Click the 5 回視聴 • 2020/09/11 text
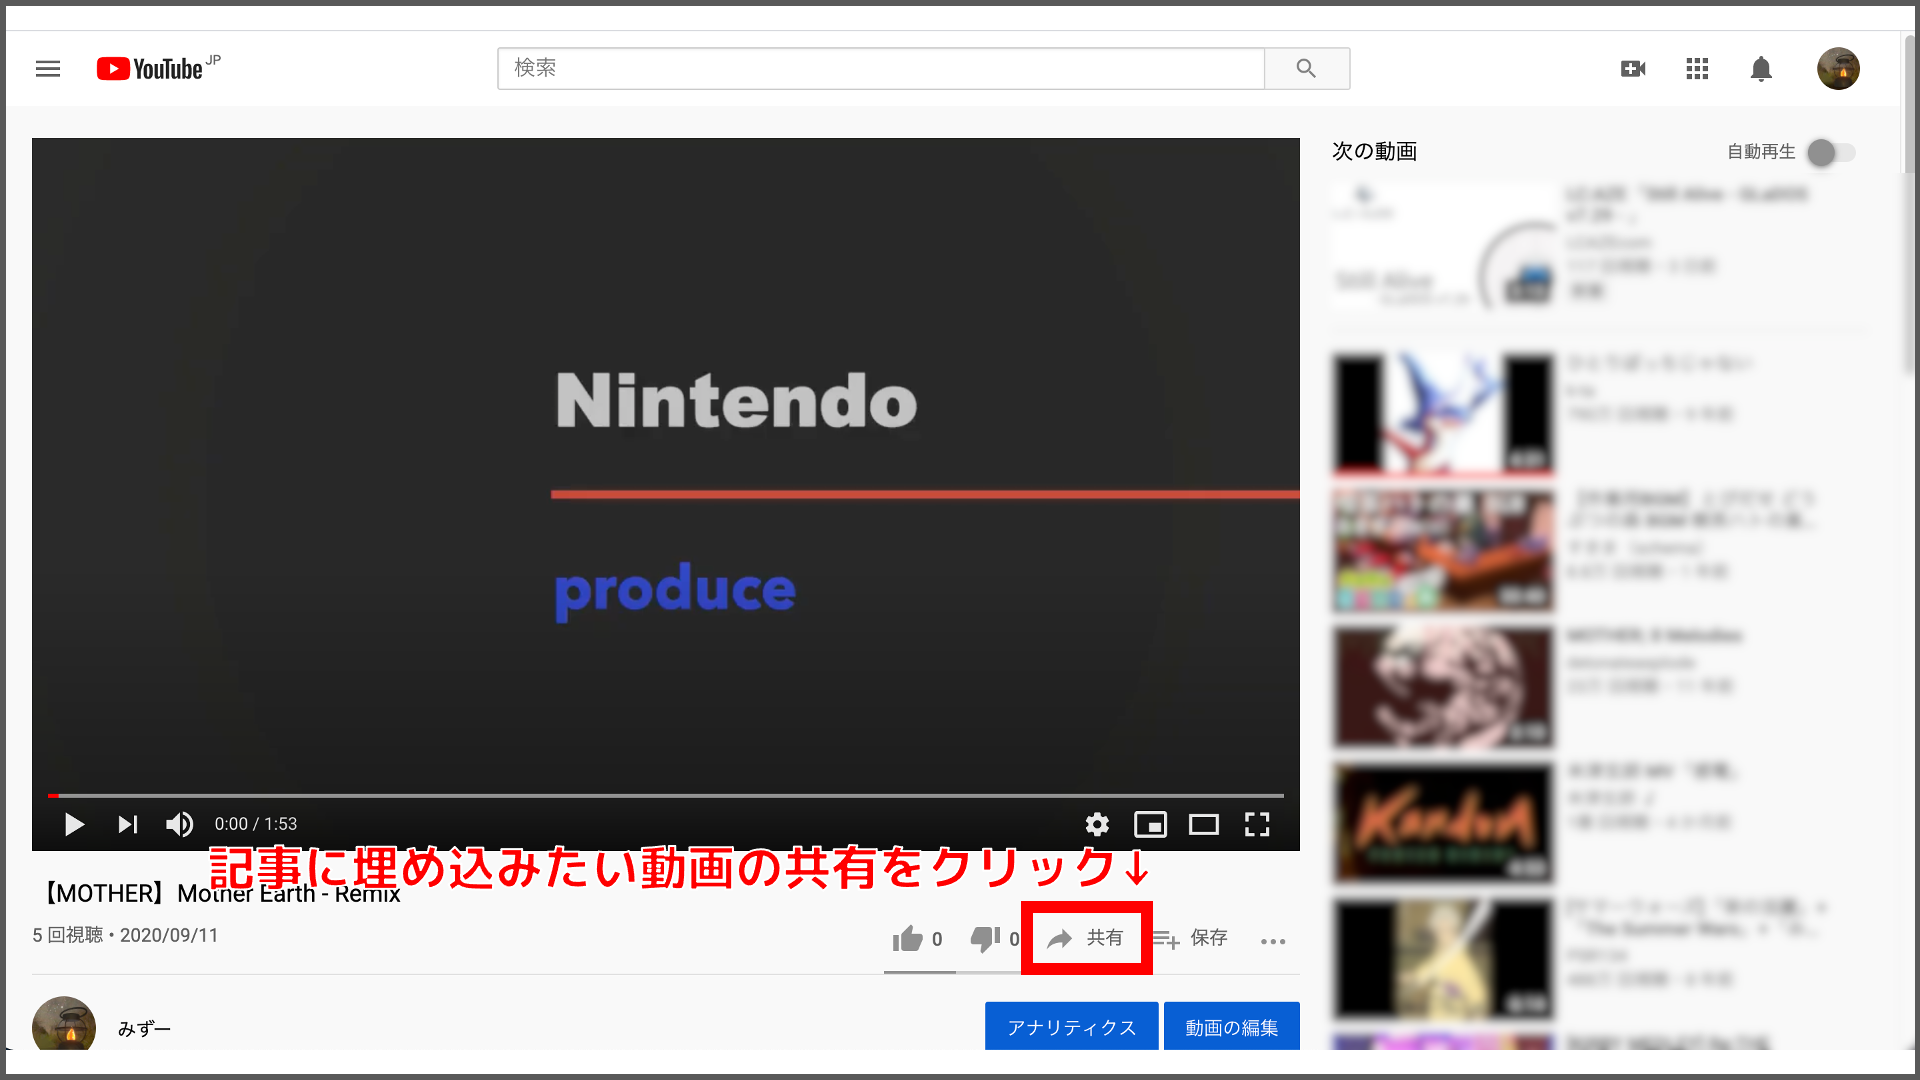 tap(125, 935)
